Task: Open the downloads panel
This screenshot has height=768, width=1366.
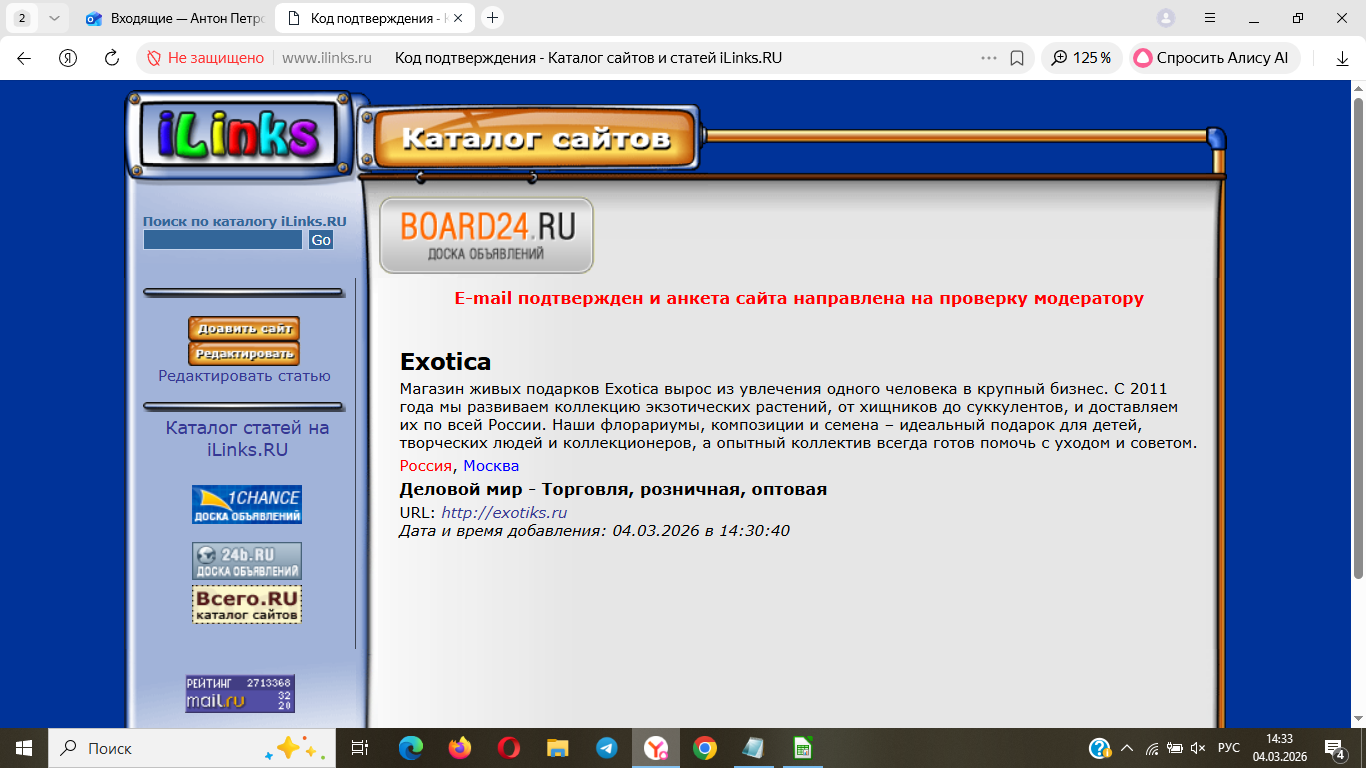Action: (x=1342, y=58)
